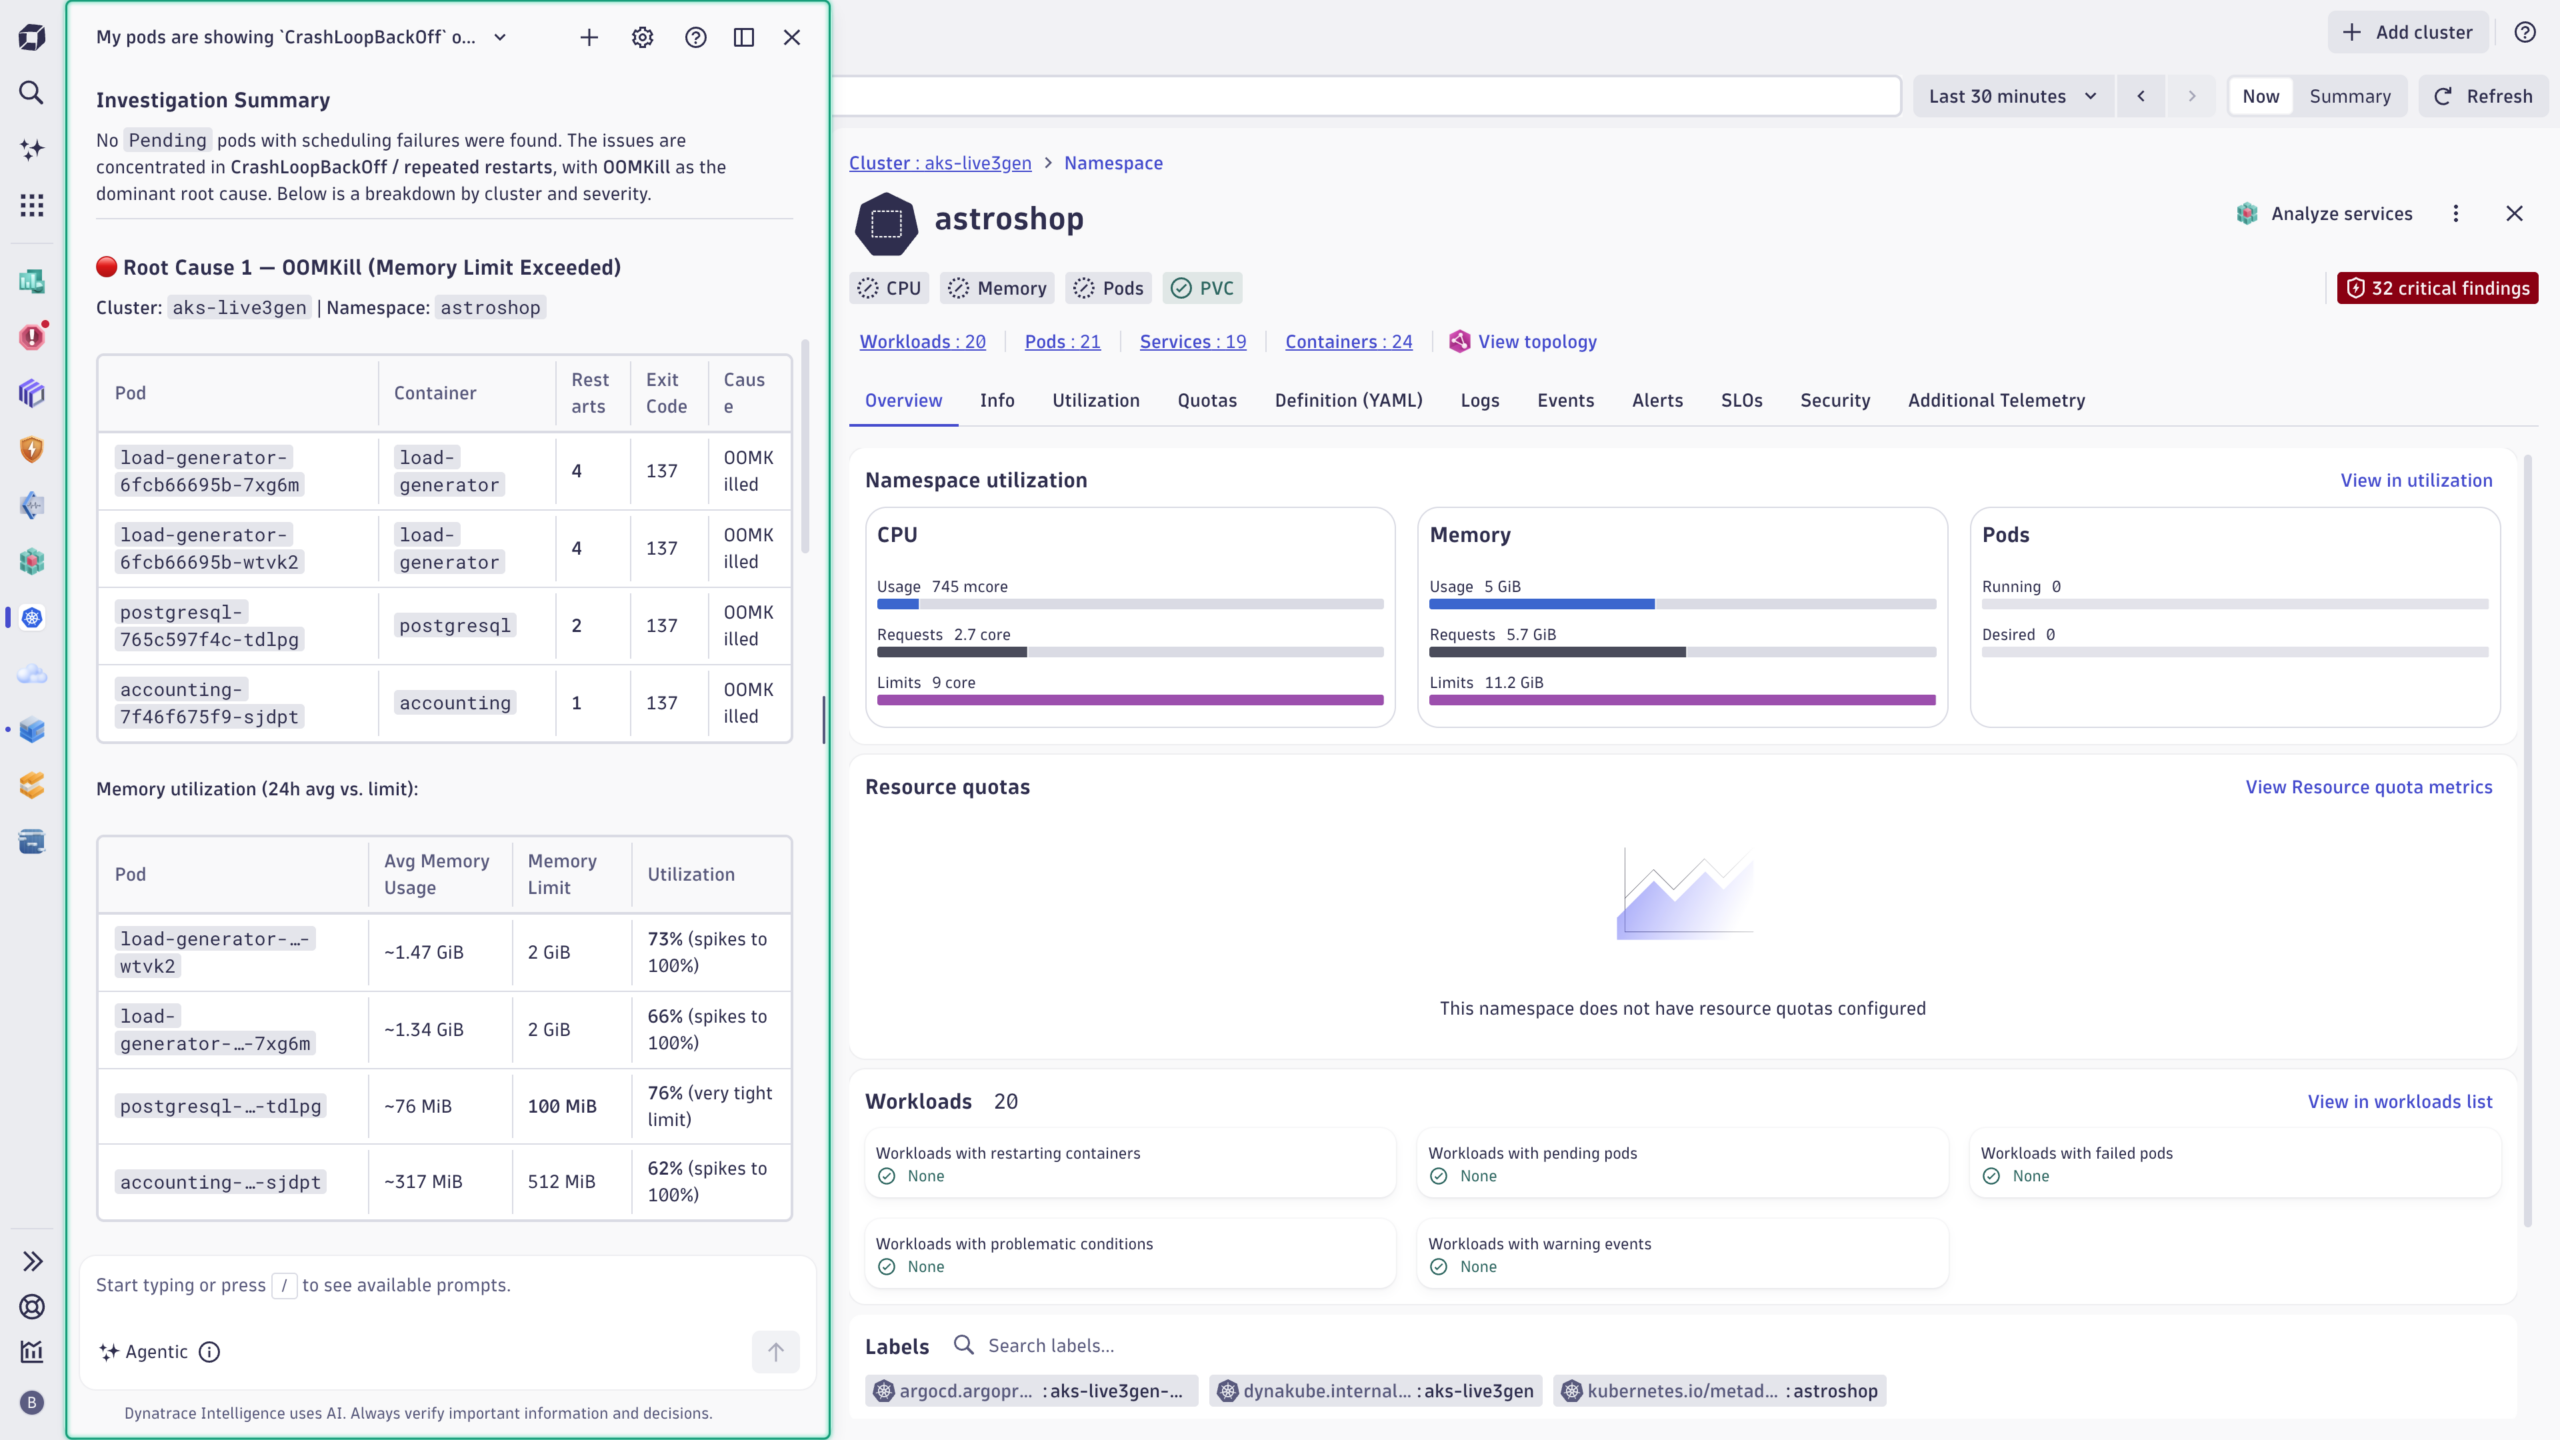Switch to the Definition (YAML) tab
Viewport: 2560px width, 1440px height.
(1349, 401)
